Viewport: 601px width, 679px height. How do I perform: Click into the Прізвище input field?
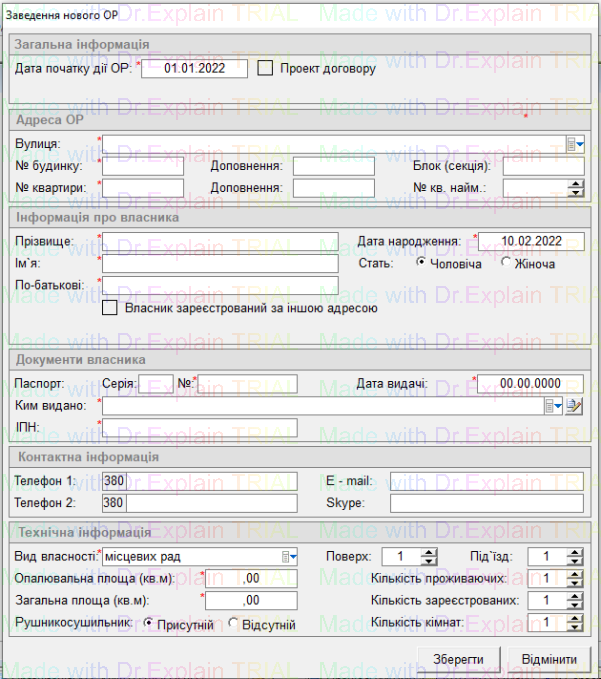point(220,242)
